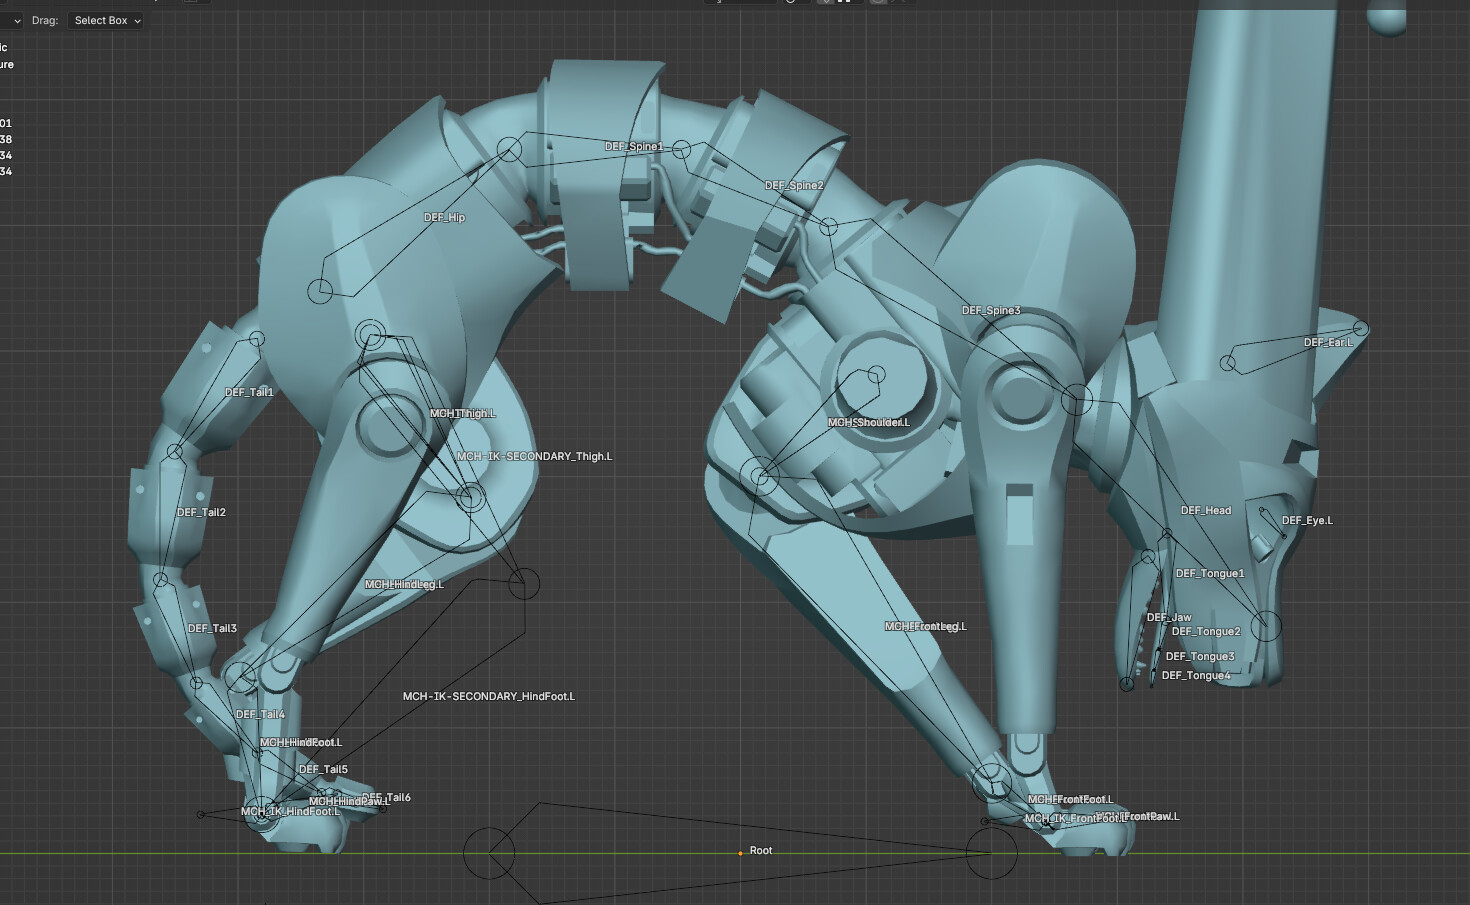Click the DEF_Eye.L bone
Image resolution: width=1470 pixels, height=905 pixels.
pos(1307,520)
